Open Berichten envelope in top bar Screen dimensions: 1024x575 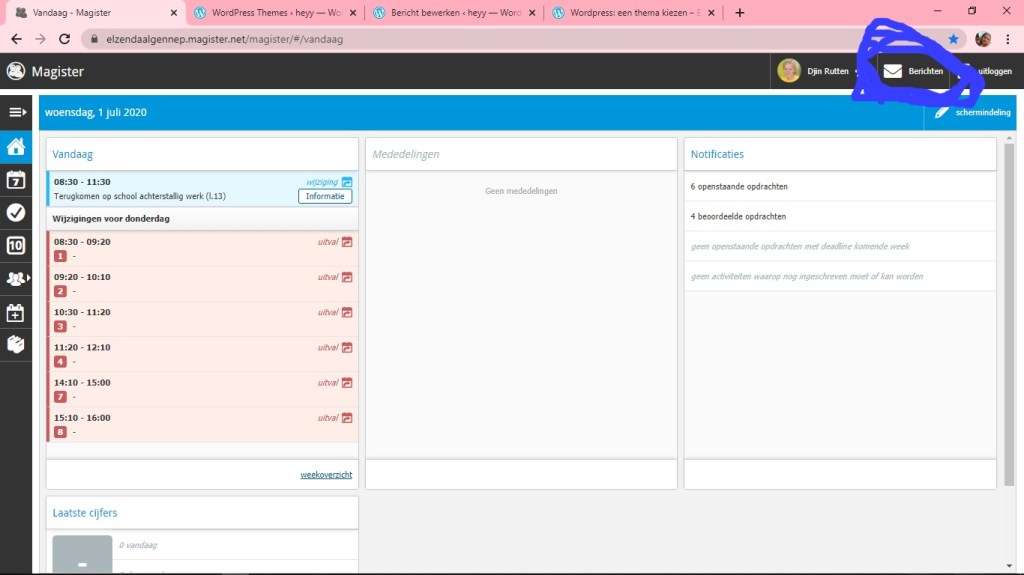pos(913,71)
